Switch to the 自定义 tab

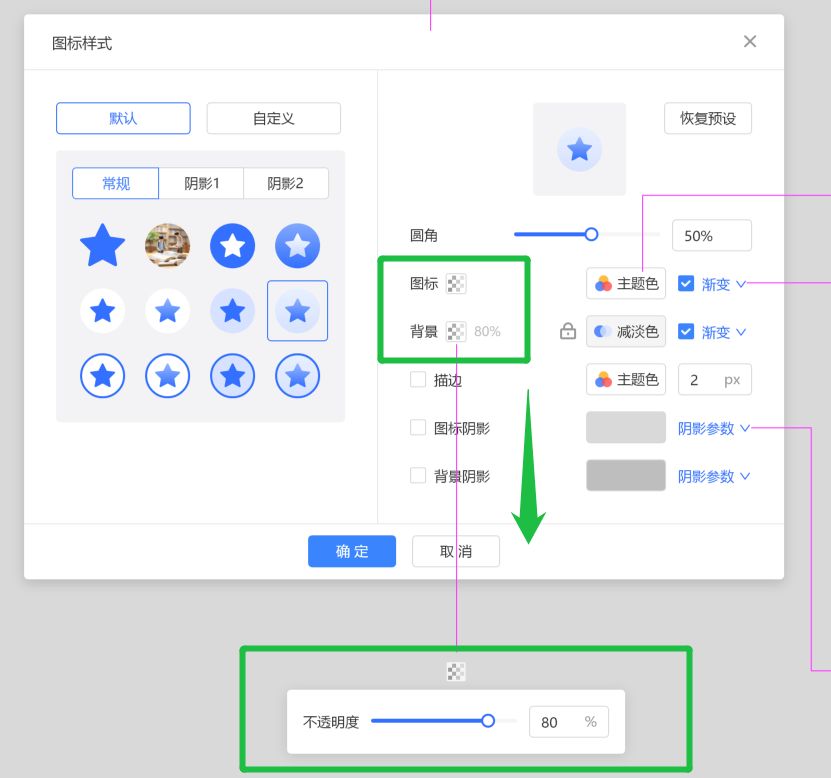click(x=273, y=118)
